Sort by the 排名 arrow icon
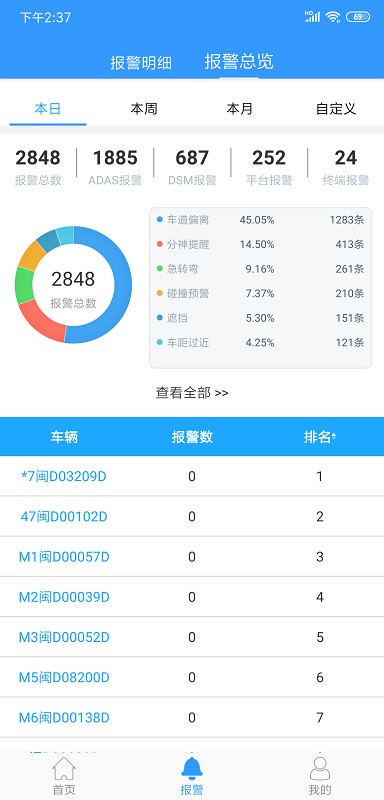The image size is (384, 800). click(x=334, y=437)
